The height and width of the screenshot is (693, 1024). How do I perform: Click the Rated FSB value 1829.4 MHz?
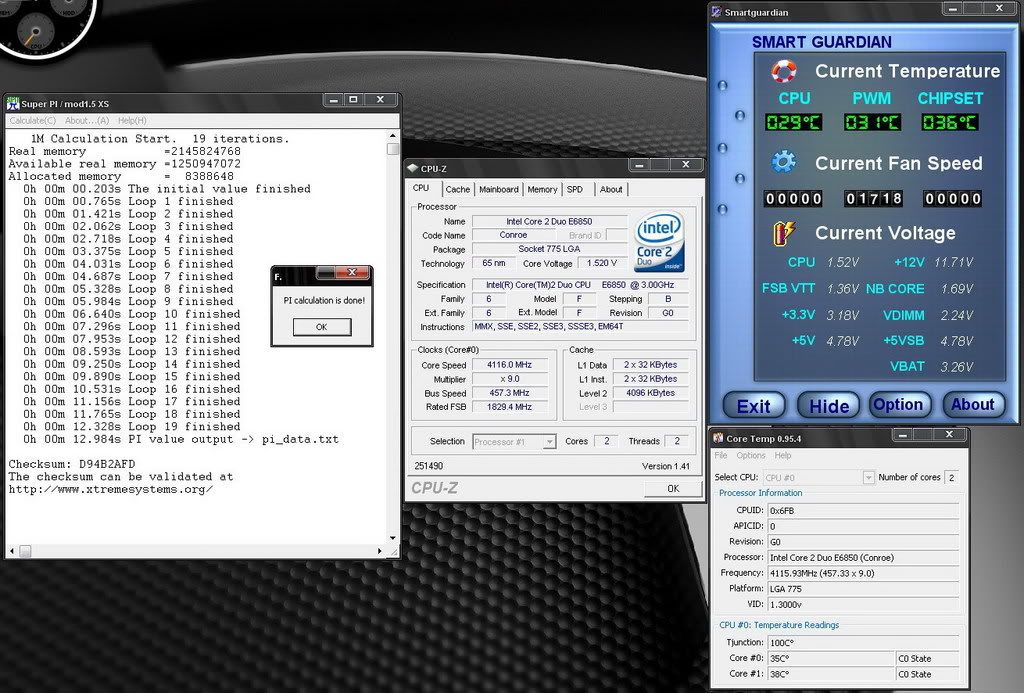509,407
